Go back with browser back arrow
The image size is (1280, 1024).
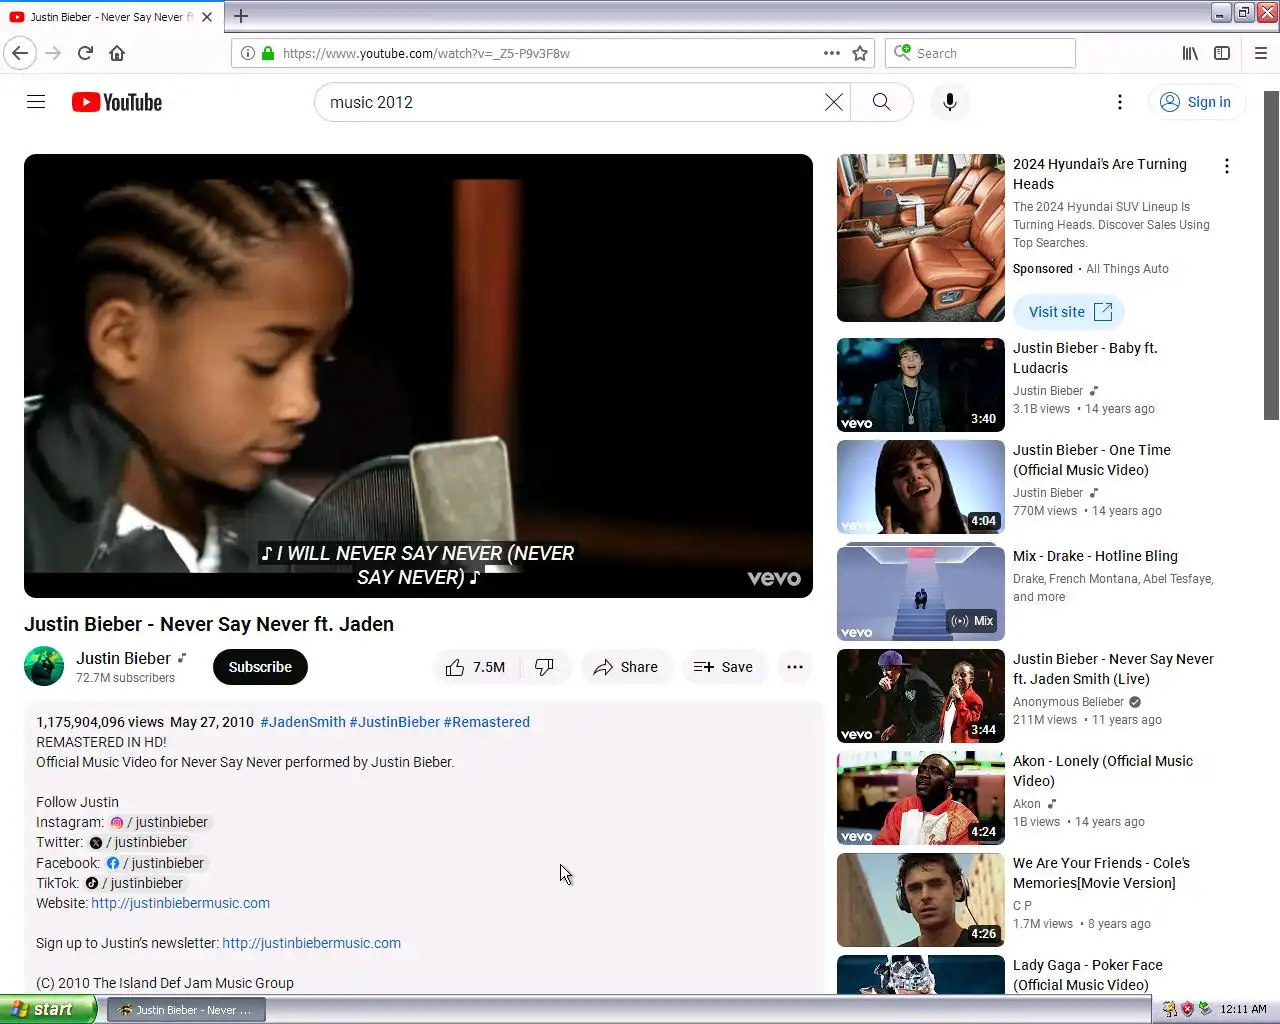(x=20, y=53)
